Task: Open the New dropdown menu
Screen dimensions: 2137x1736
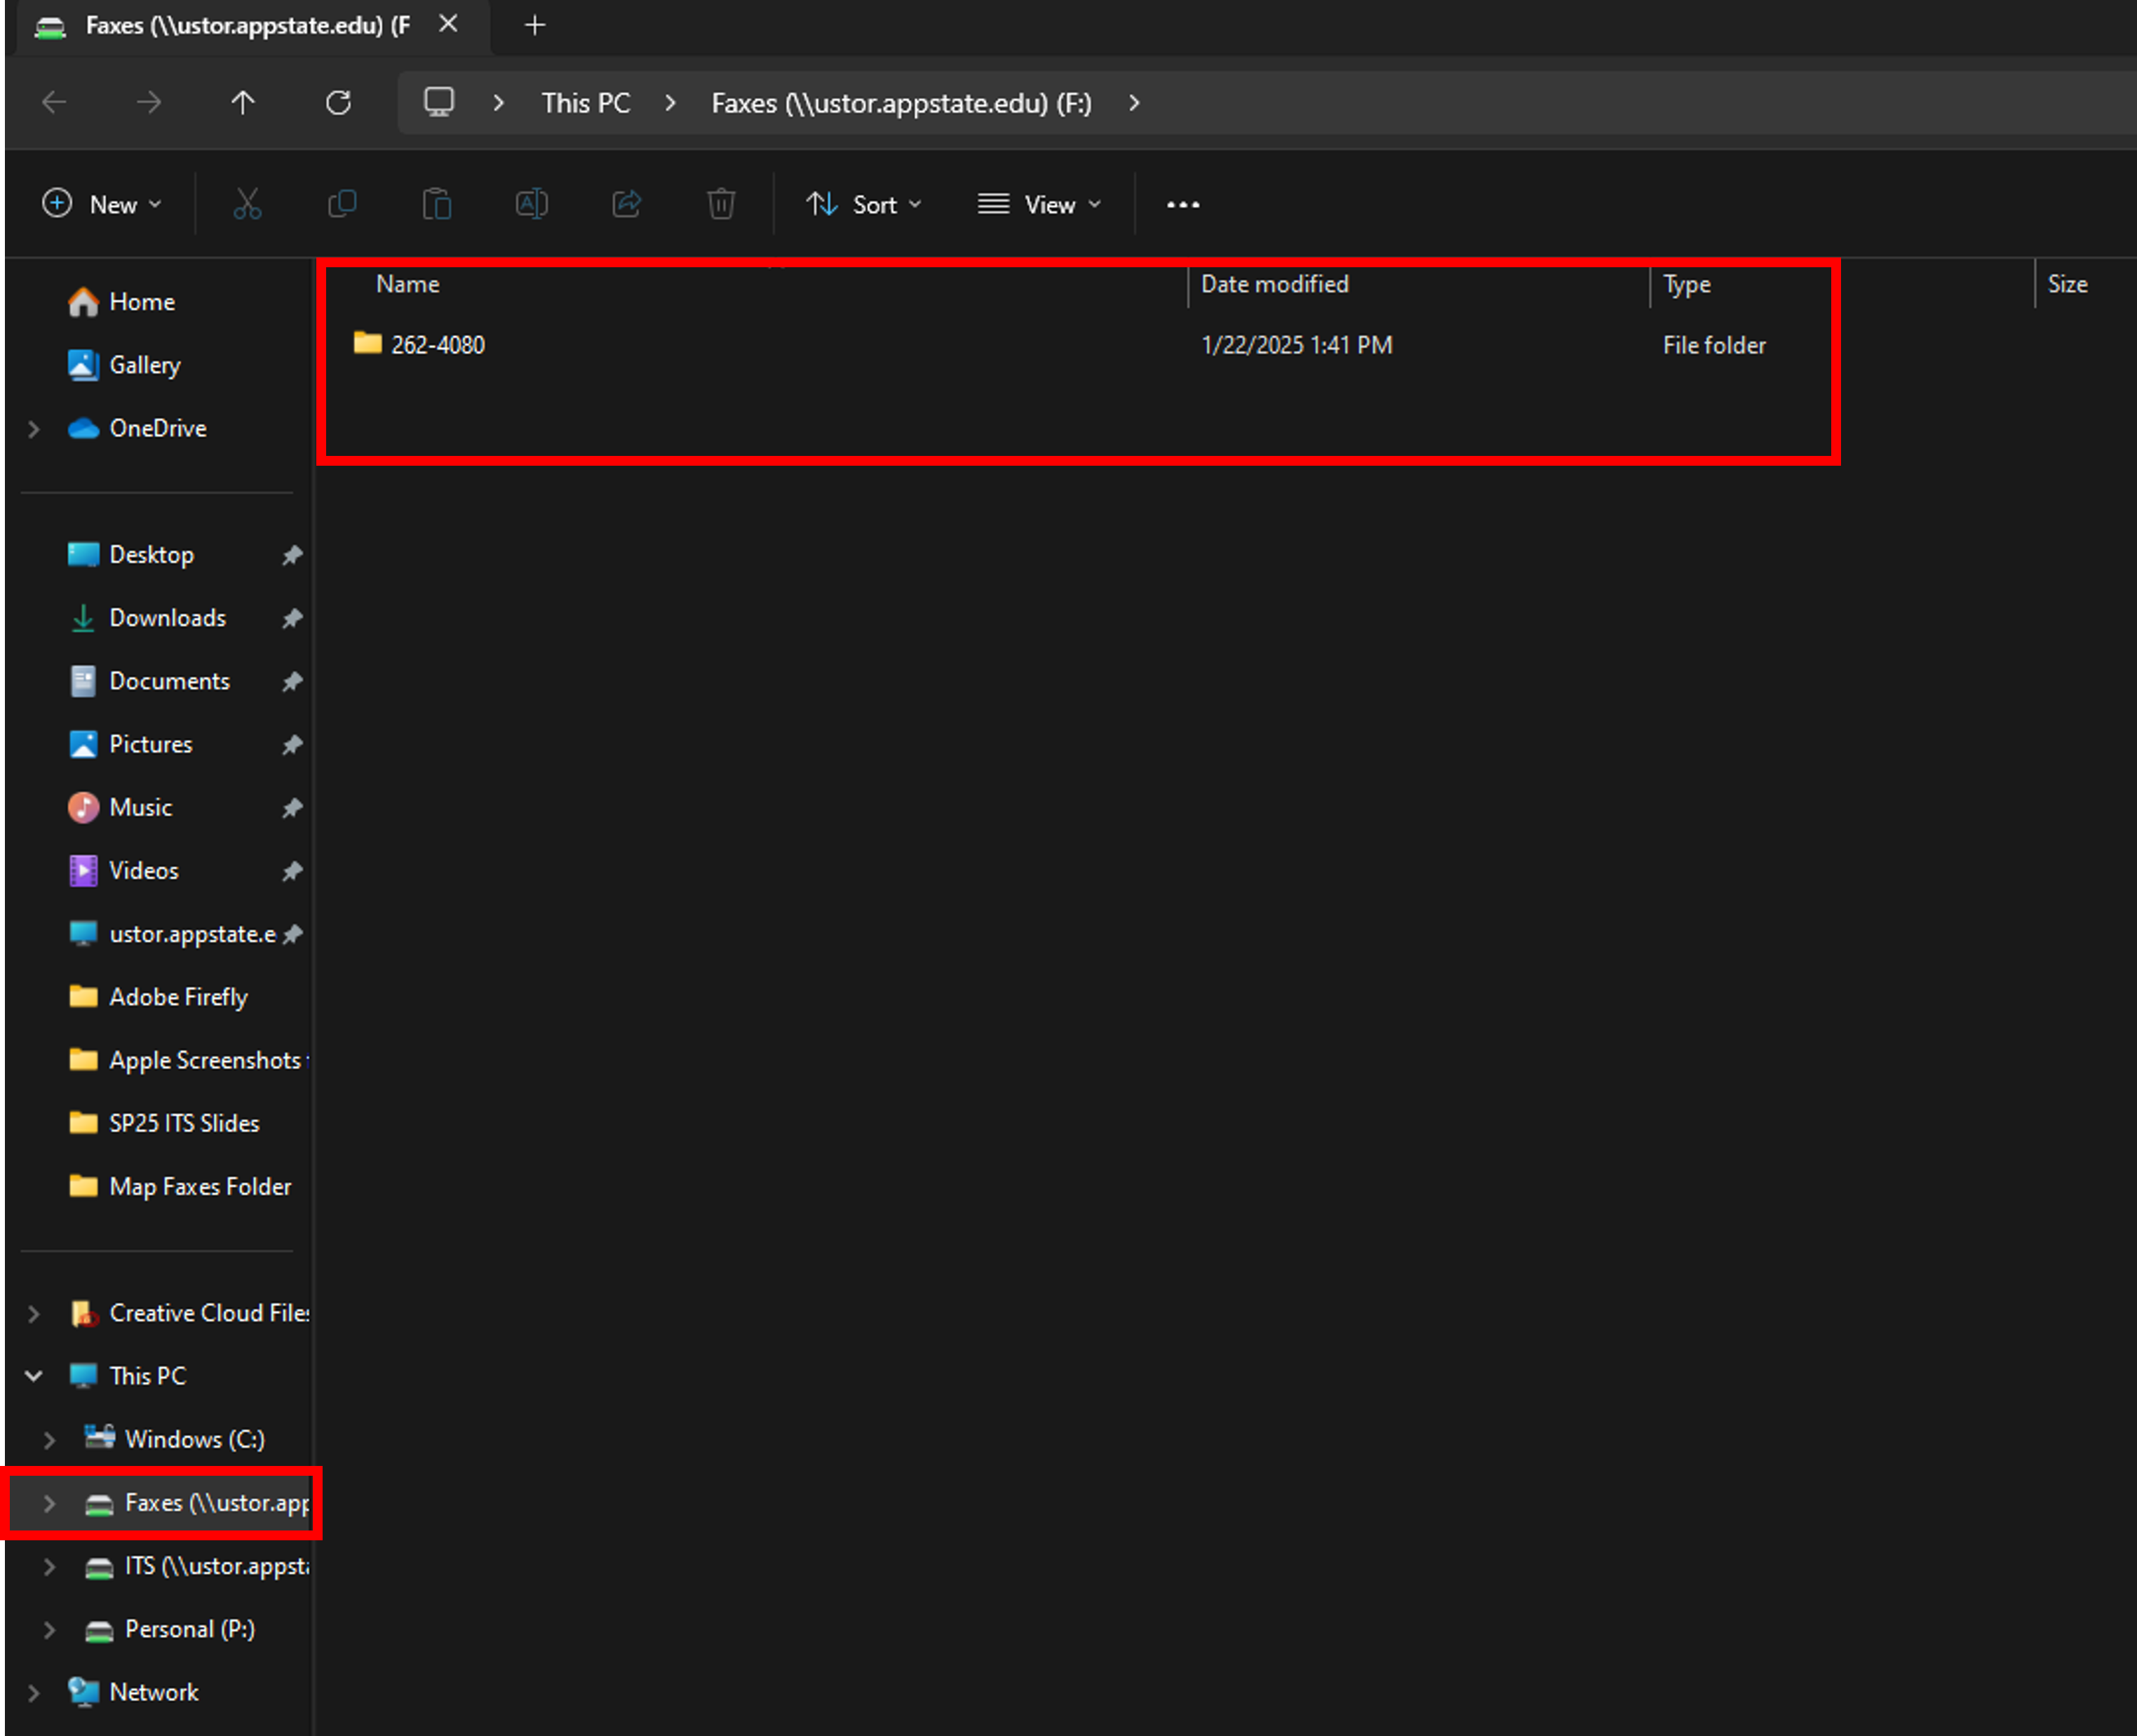Action: [x=102, y=204]
